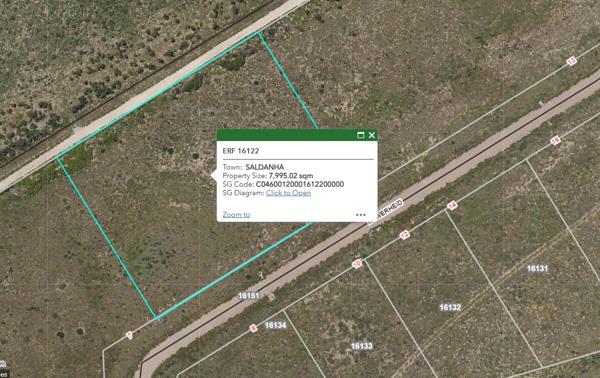Click the street number 8 marker
The width and height of the screenshot is (600, 378).
point(253,328)
